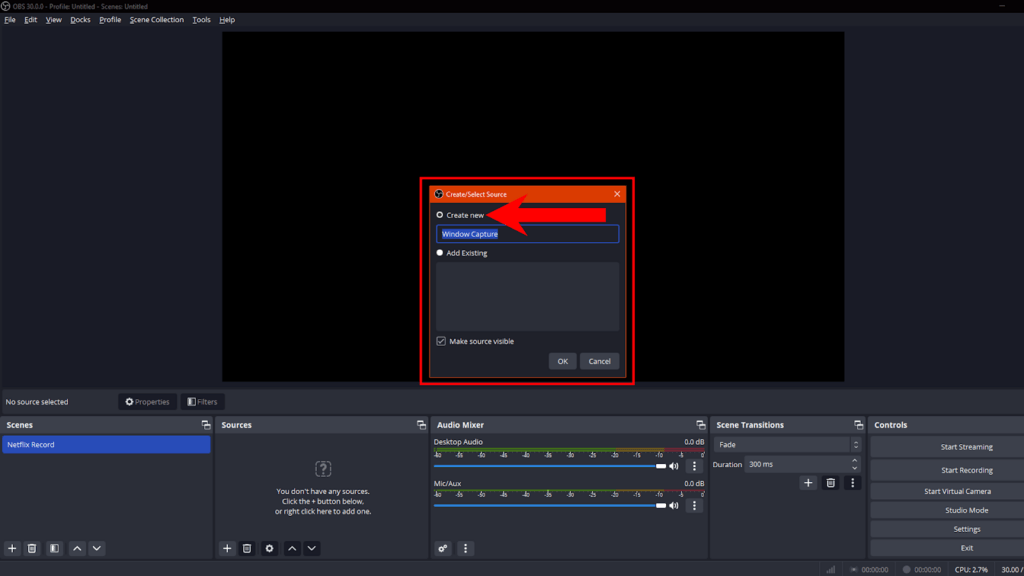Pop out the Sources dock

[421, 425]
